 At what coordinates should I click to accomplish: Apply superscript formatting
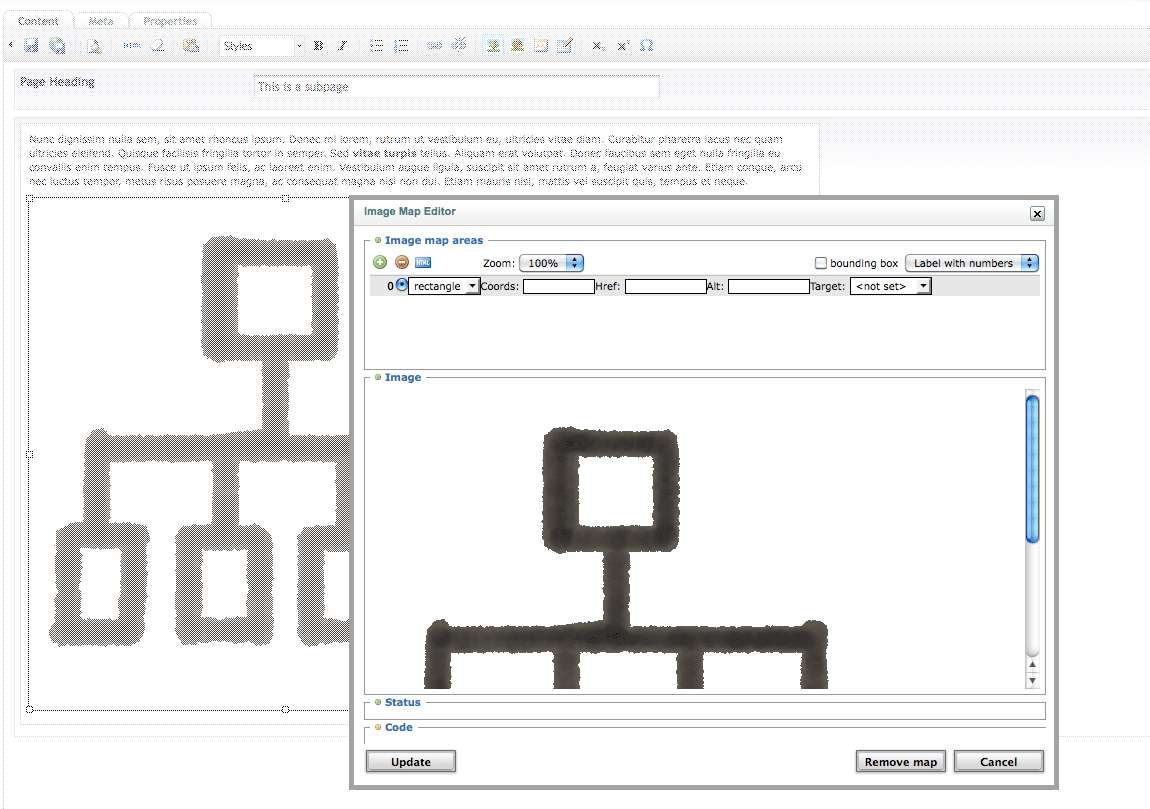[623, 45]
